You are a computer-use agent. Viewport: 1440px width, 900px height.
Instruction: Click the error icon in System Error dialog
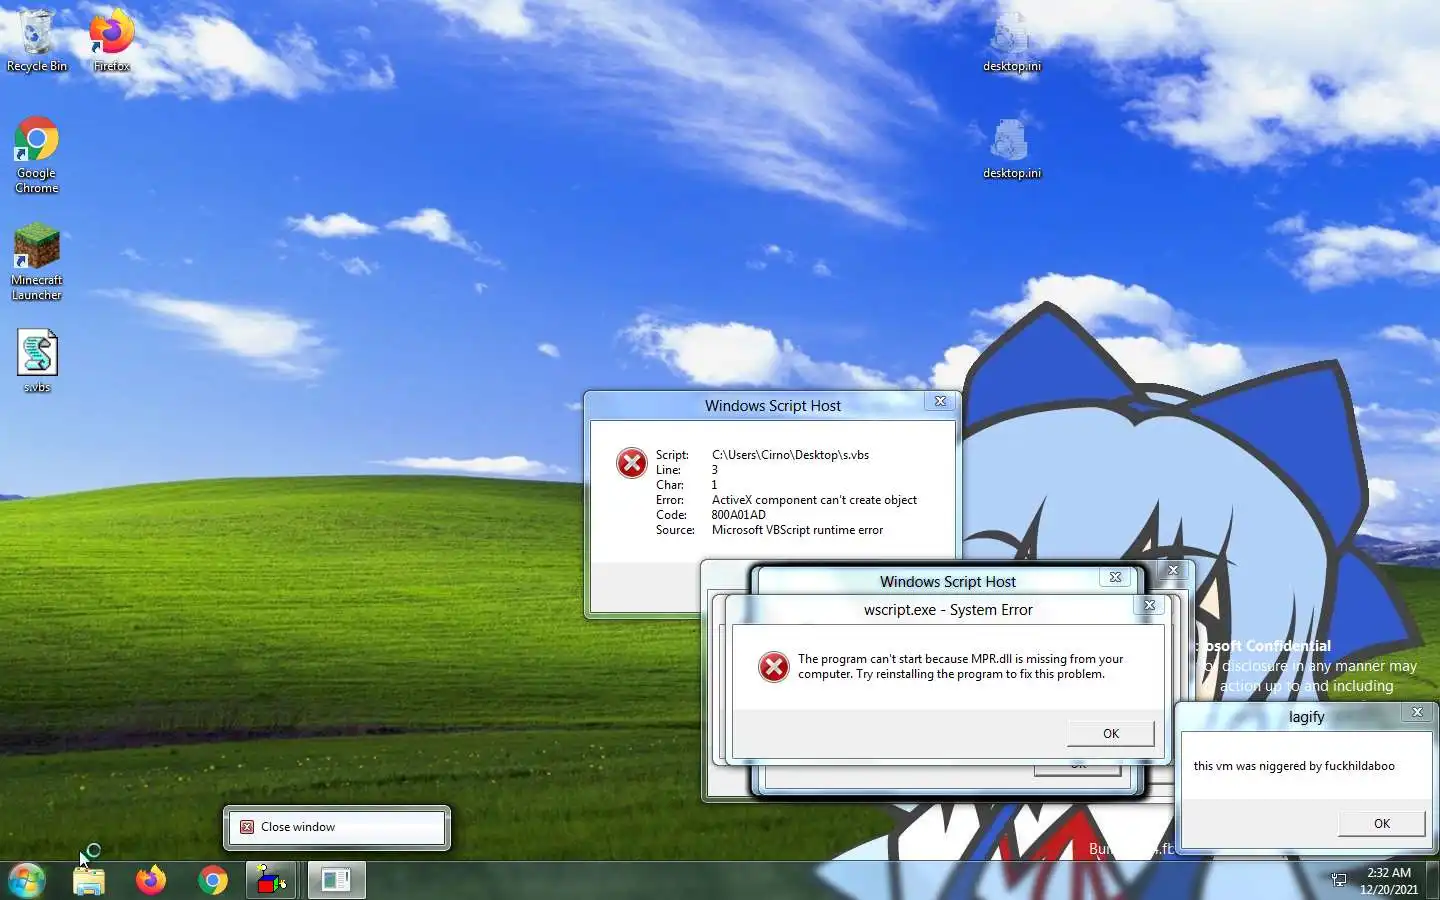pos(774,667)
